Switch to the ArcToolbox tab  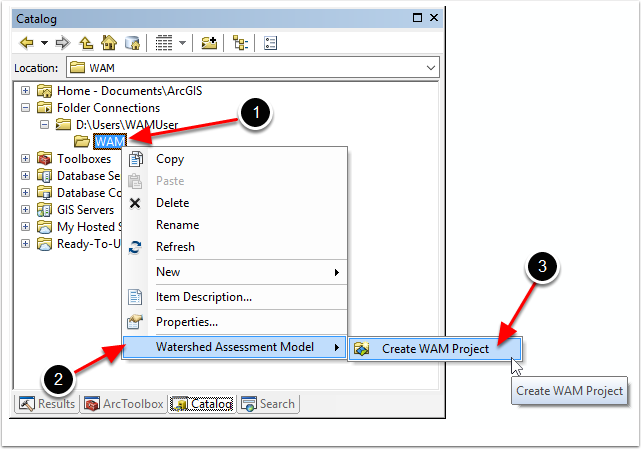coord(124,404)
